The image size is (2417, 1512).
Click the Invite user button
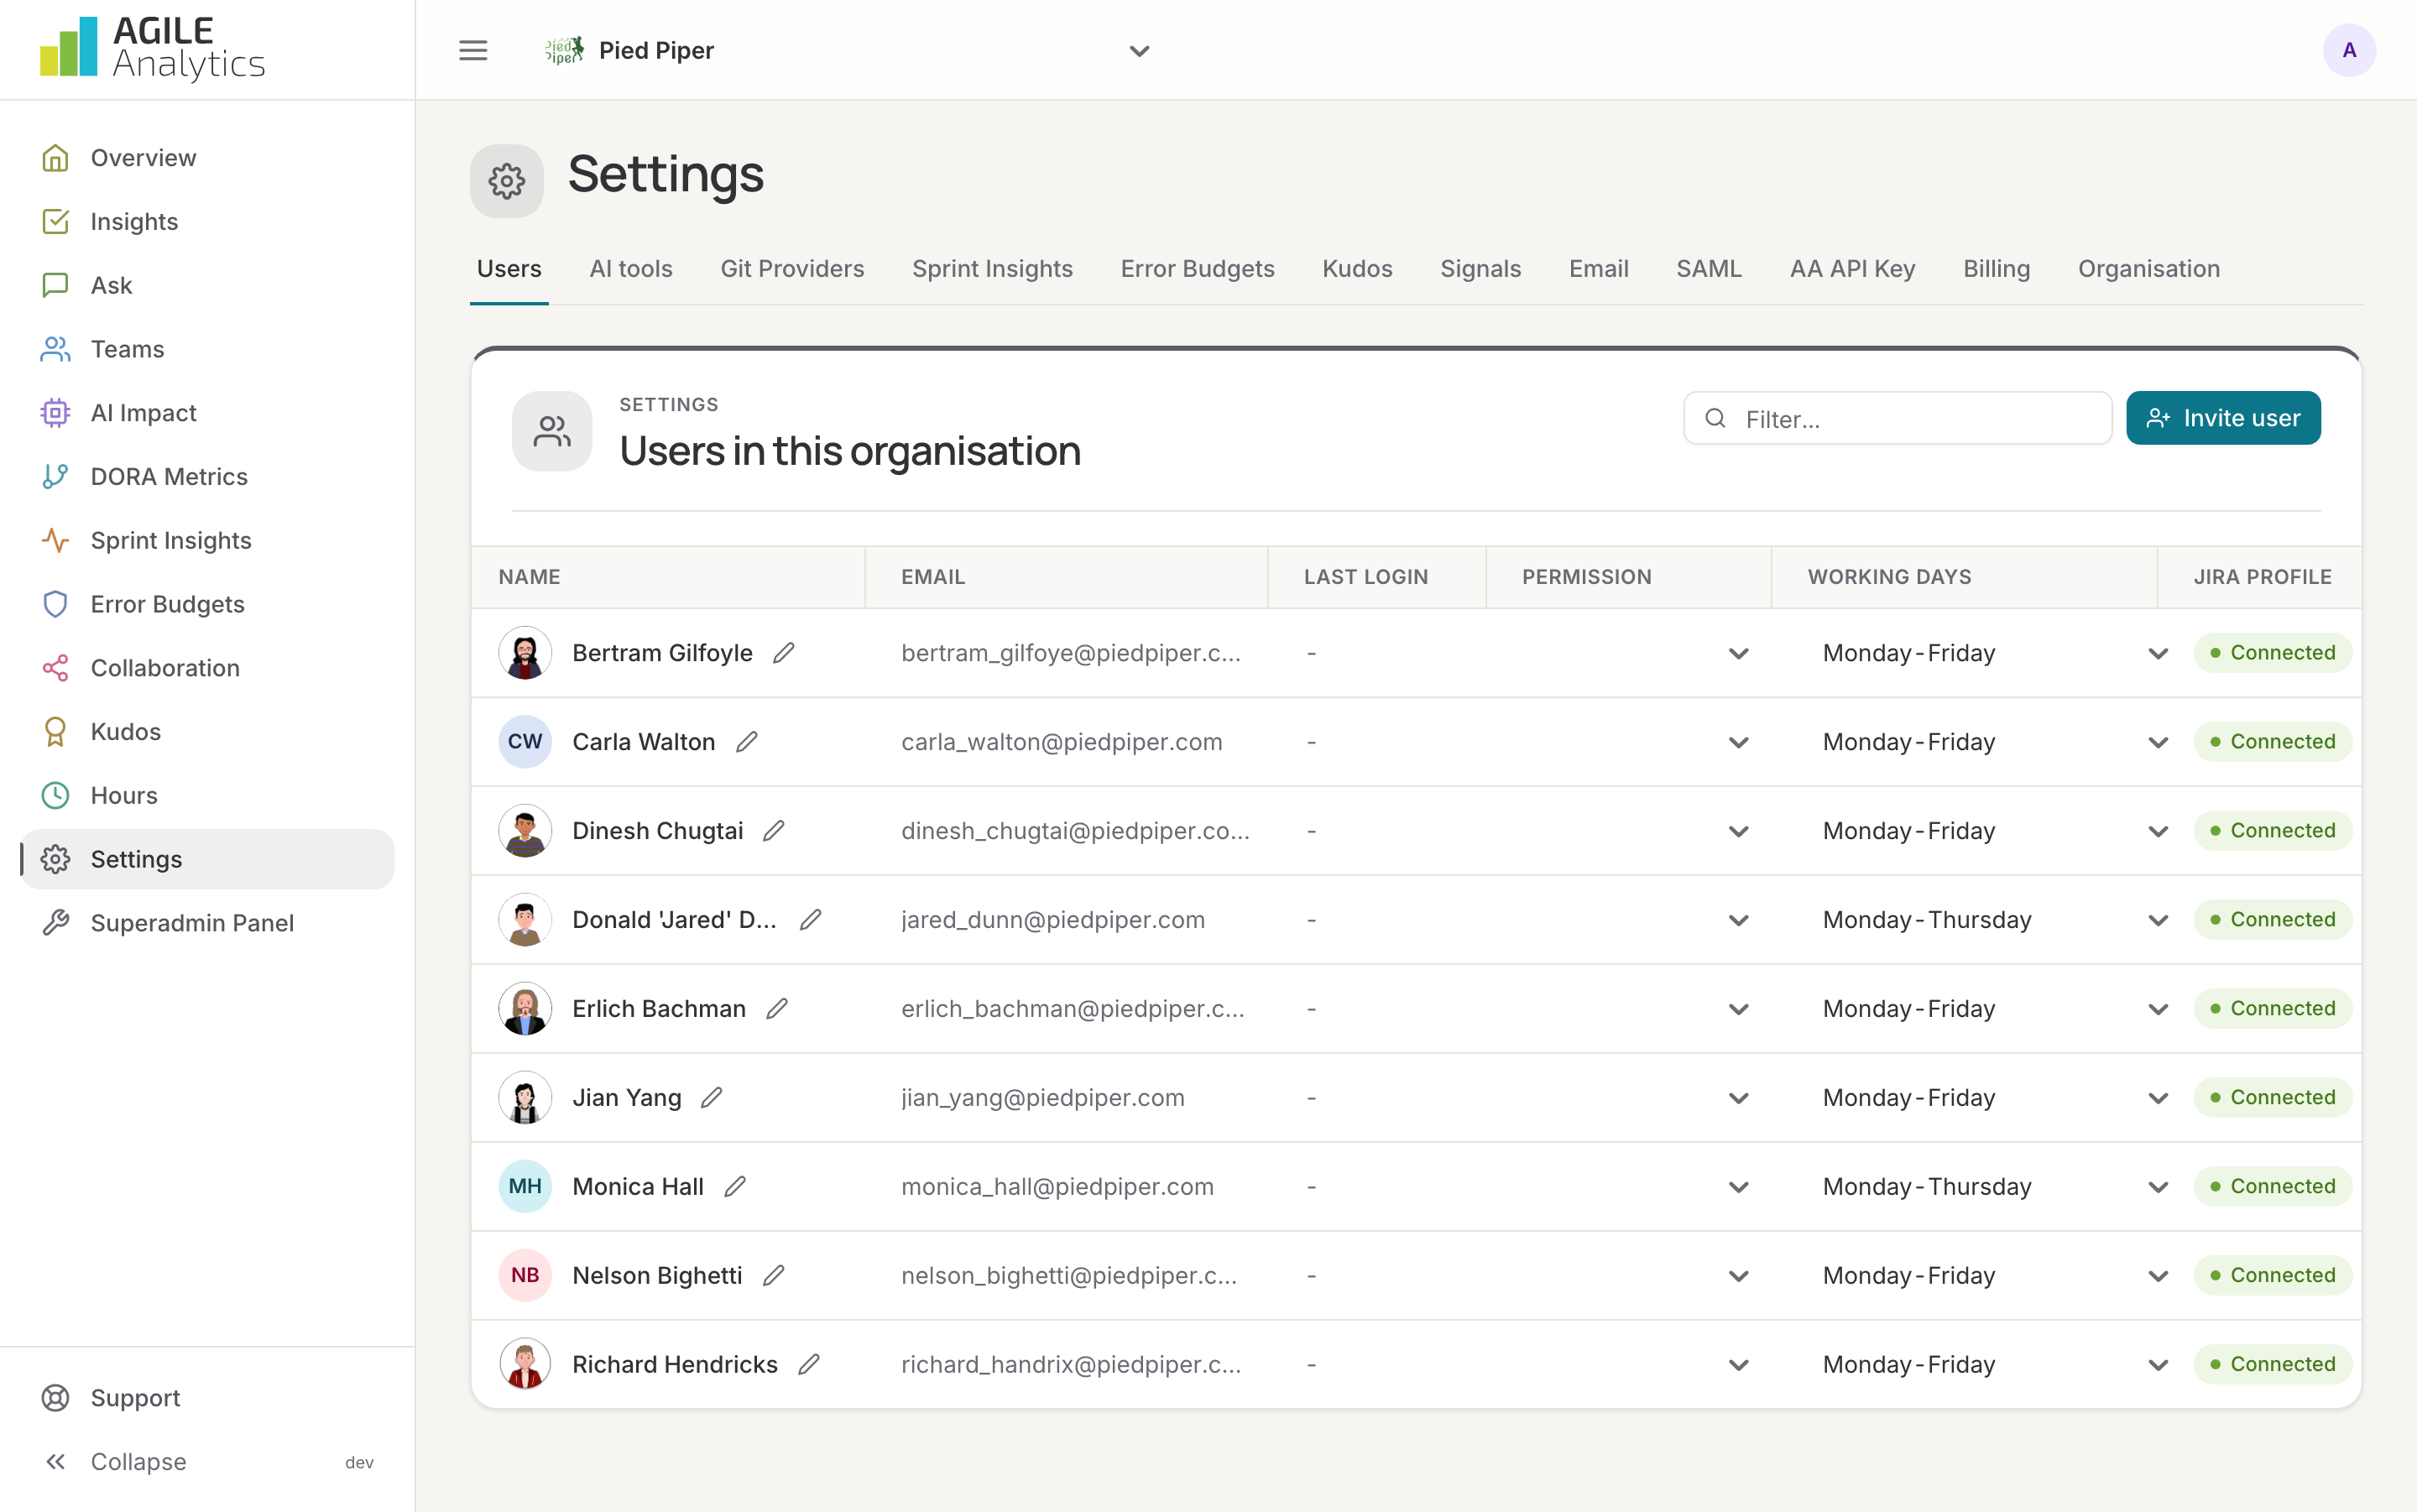(2222, 418)
